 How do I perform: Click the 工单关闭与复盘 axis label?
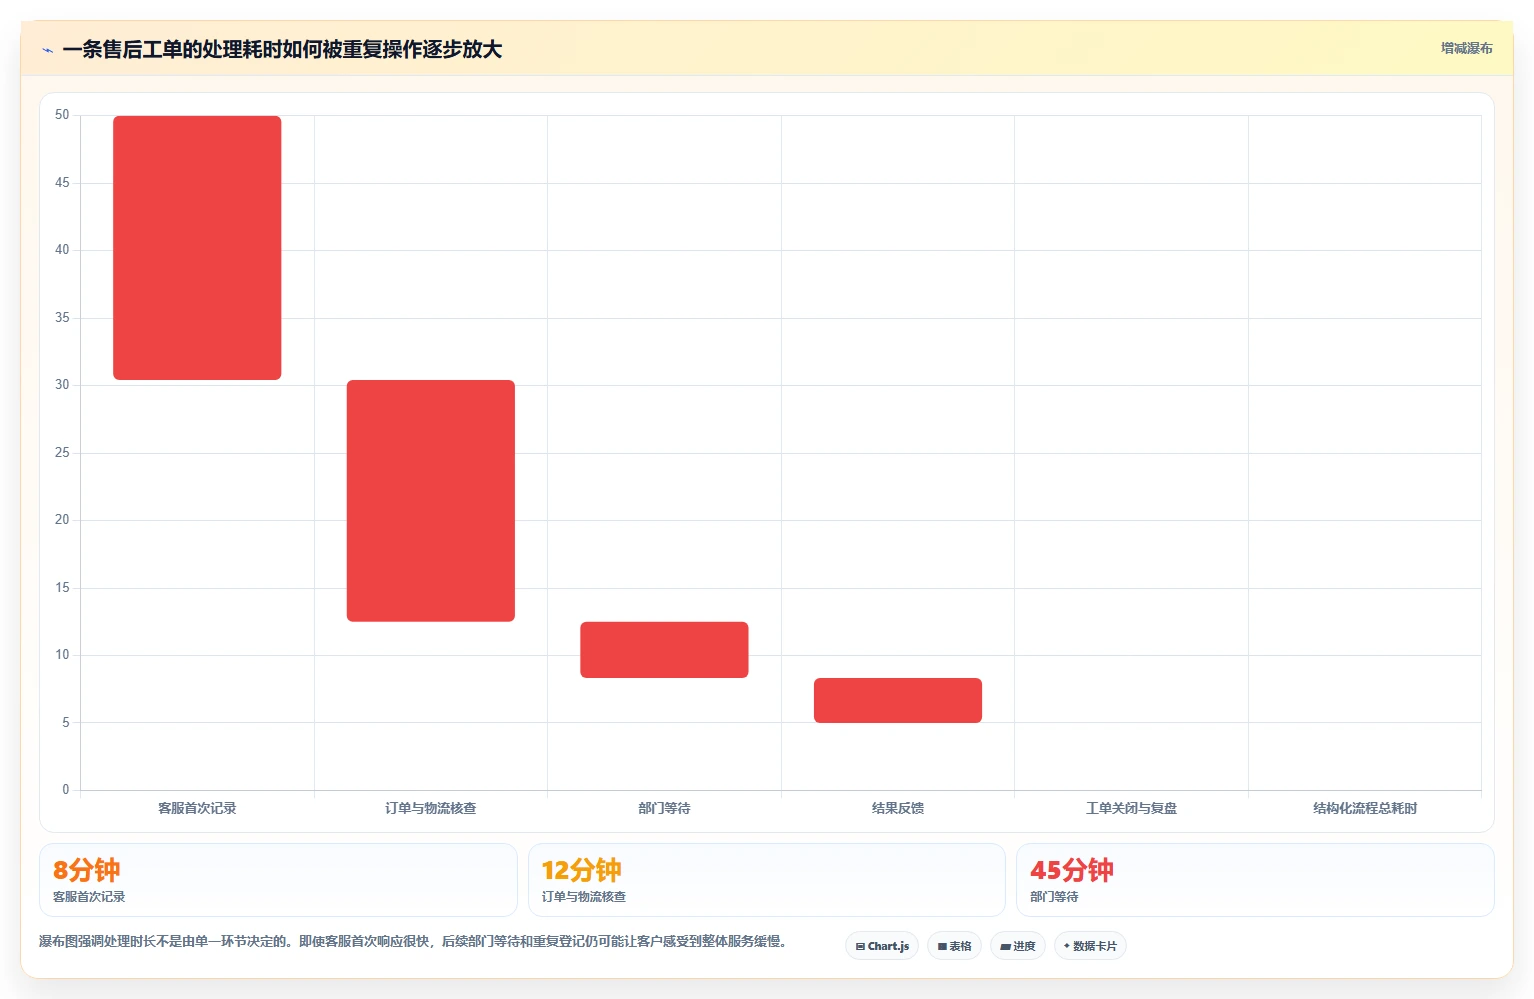(1131, 808)
